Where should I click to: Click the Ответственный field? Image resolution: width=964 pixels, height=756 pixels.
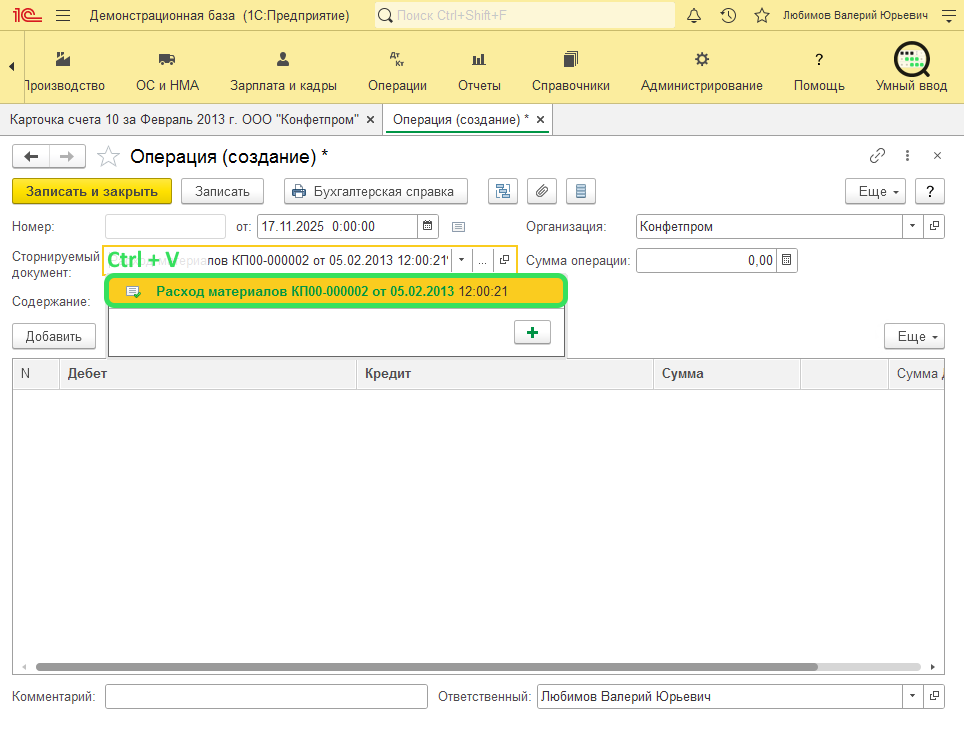click(x=719, y=696)
